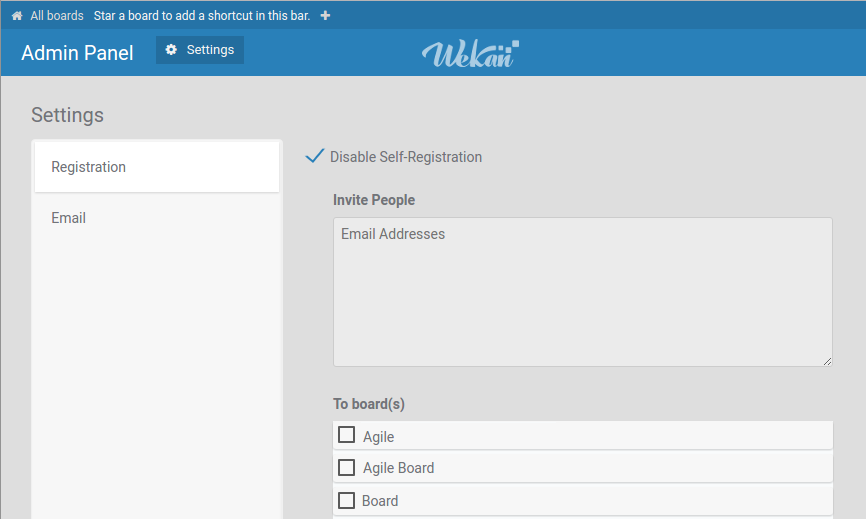Screen dimensions: 866x519
Task: Click the Disable Self-Registration label text
Action: (406, 157)
